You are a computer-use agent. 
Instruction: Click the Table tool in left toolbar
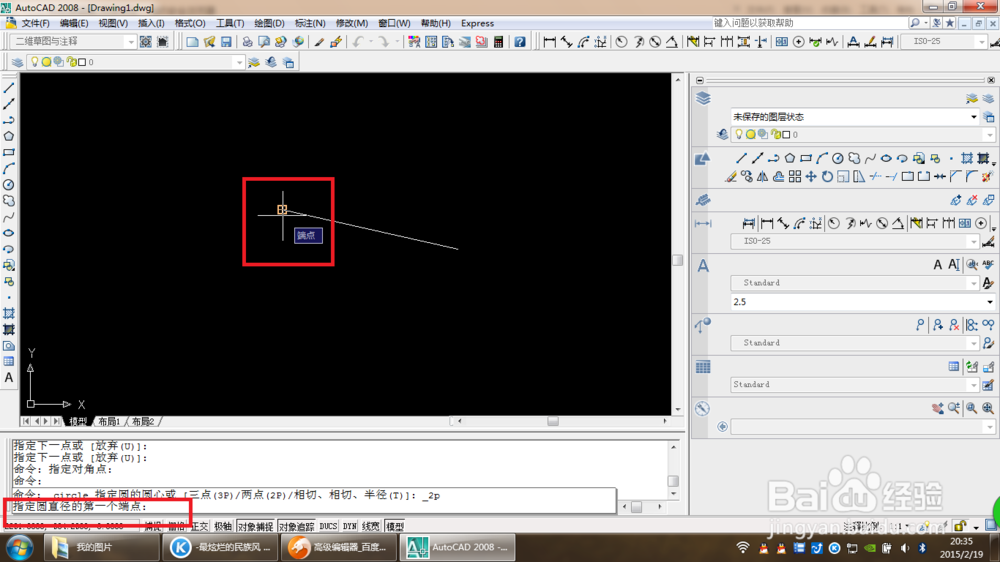pyautogui.click(x=9, y=362)
